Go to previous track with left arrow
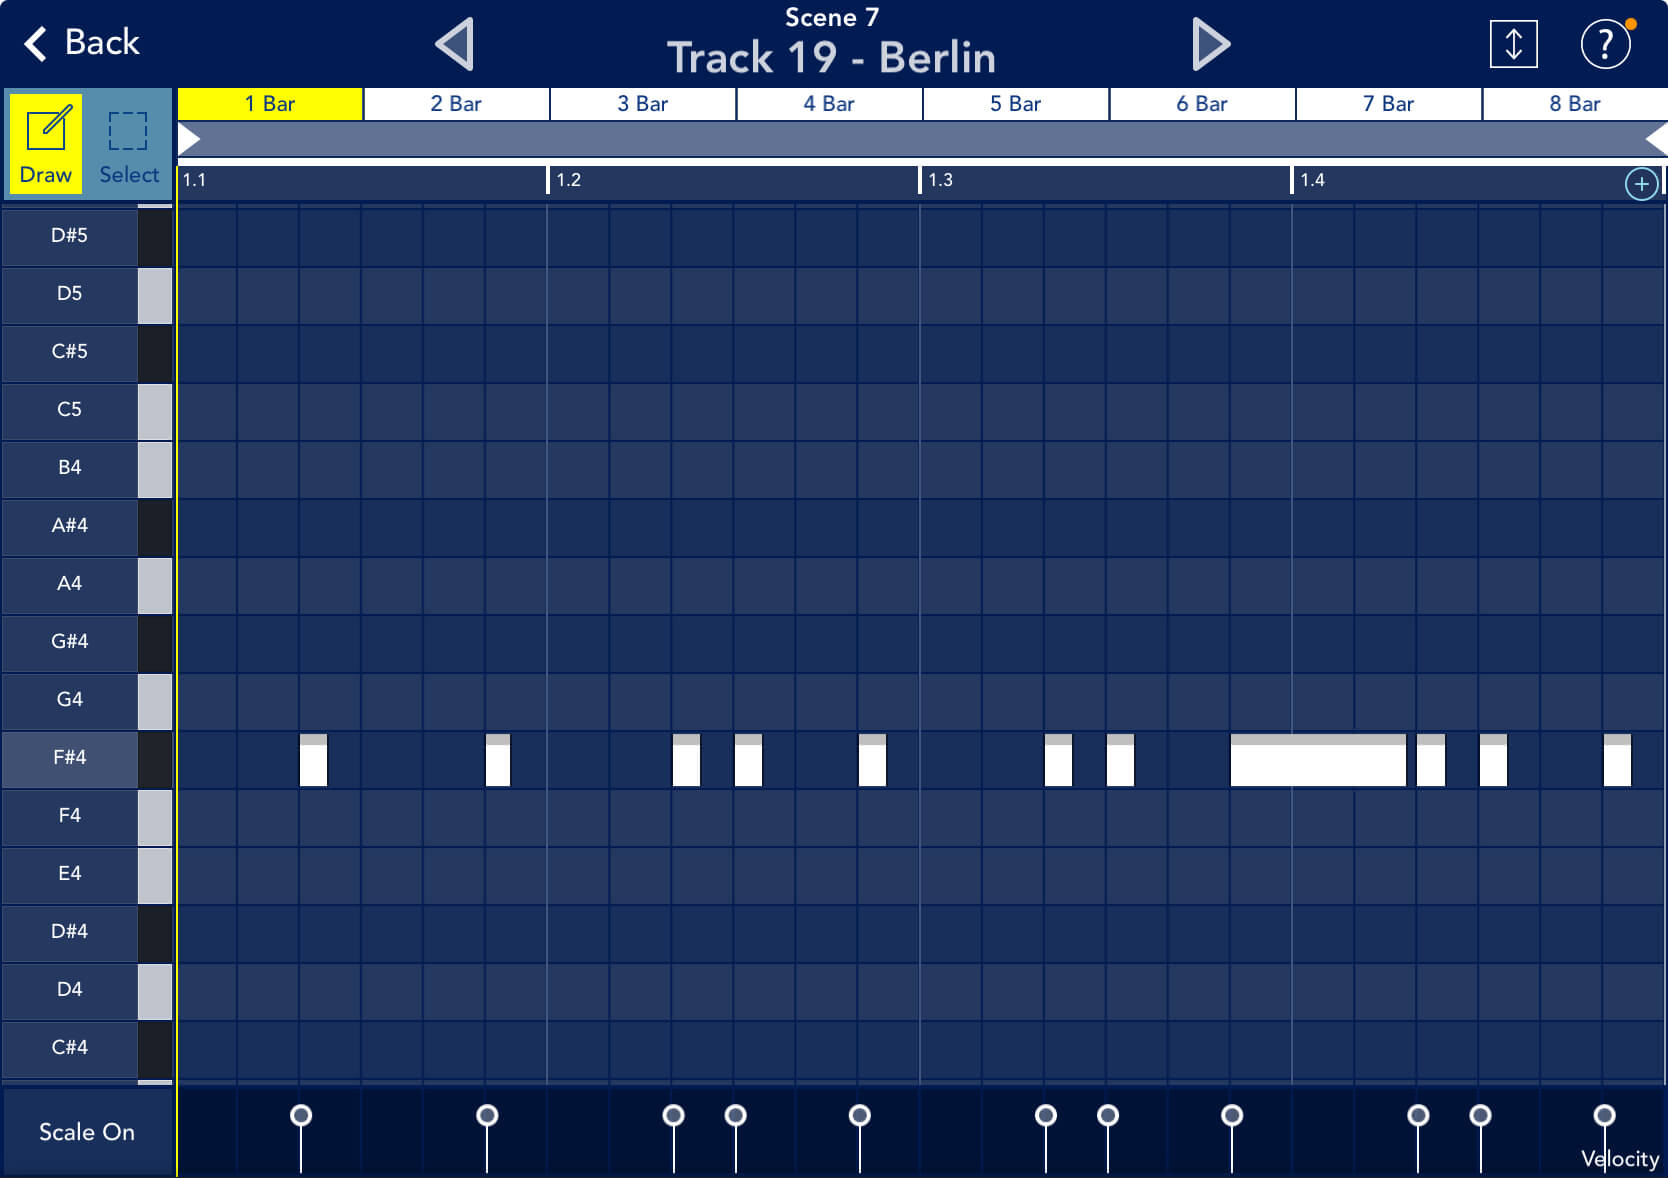The width and height of the screenshot is (1668, 1178). (x=455, y=45)
